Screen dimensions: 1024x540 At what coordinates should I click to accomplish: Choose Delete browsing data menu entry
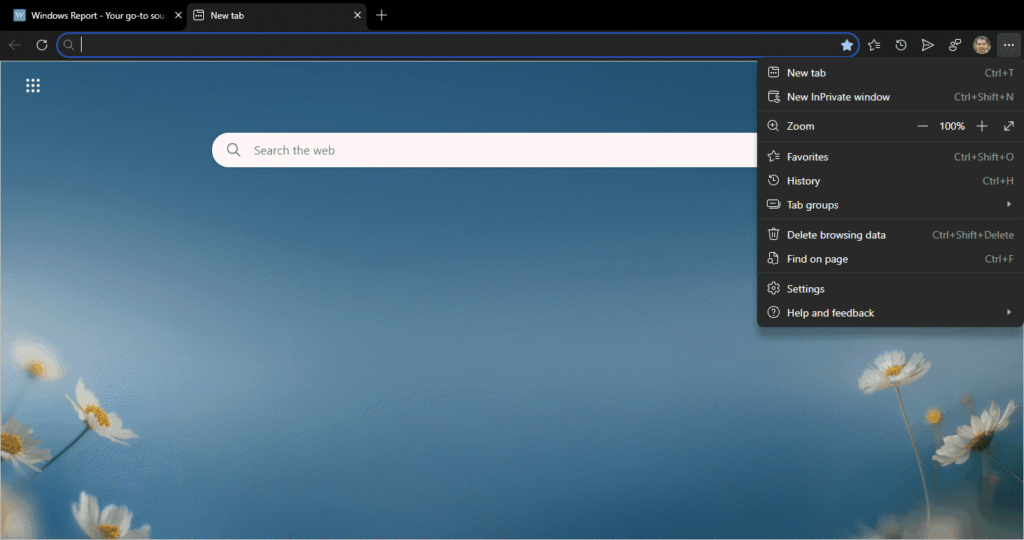pos(836,235)
